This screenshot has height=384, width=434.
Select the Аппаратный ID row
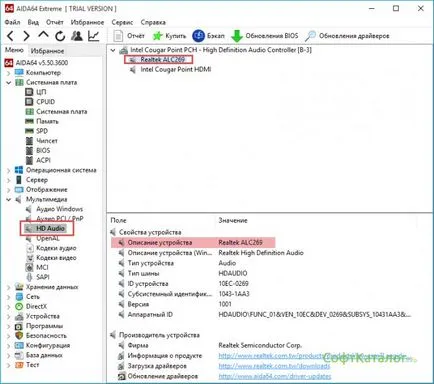pyautogui.click(x=265, y=314)
